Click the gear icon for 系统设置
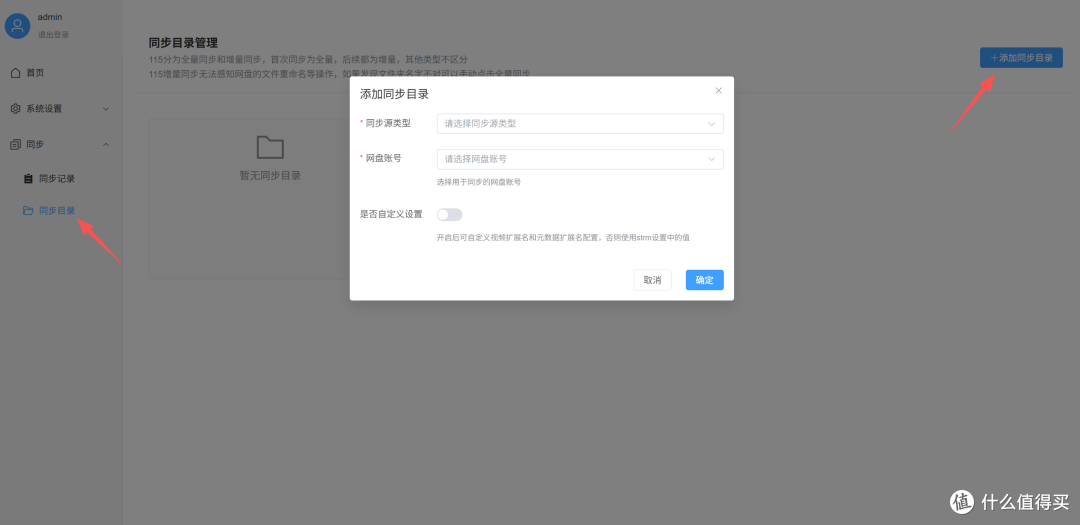The height and width of the screenshot is (525, 1080). click(16, 109)
